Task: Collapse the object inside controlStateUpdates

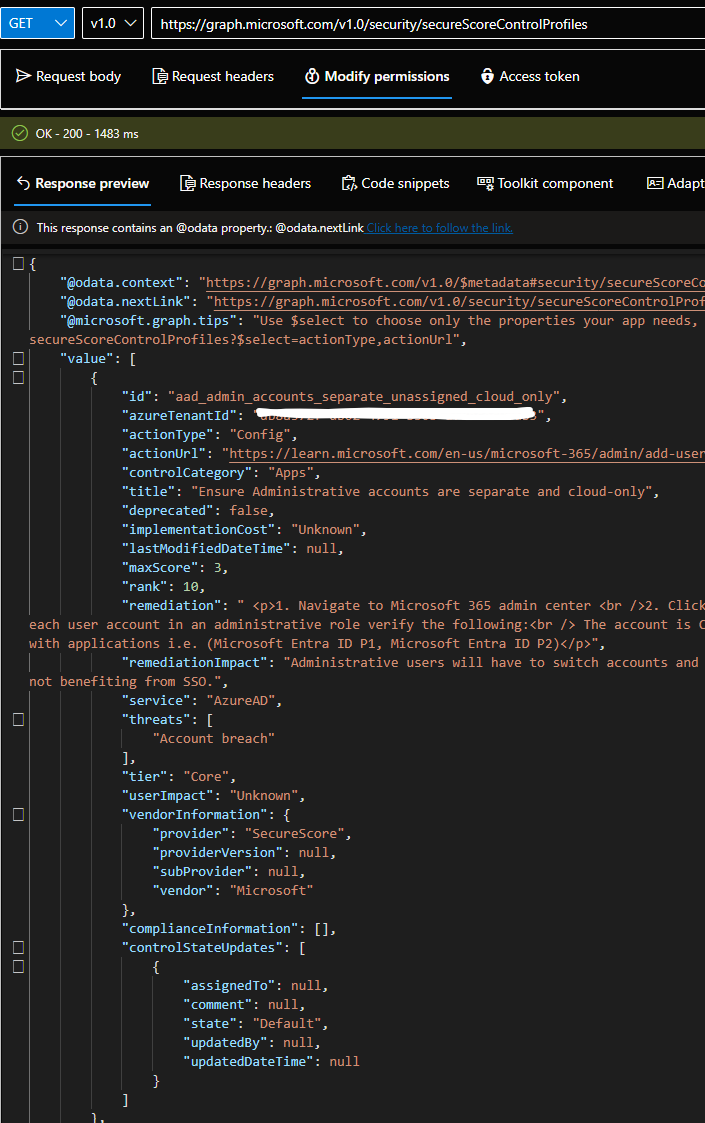Action: [19, 967]
